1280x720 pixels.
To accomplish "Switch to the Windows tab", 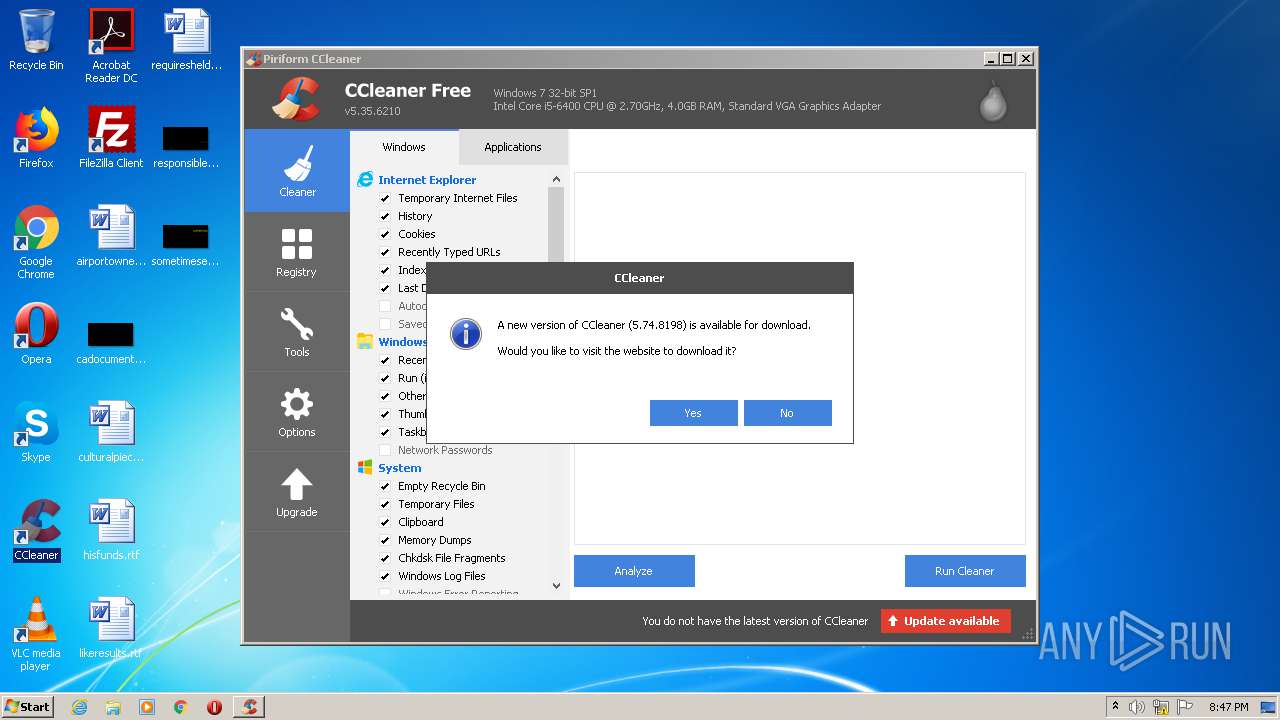I will (404, 147).
